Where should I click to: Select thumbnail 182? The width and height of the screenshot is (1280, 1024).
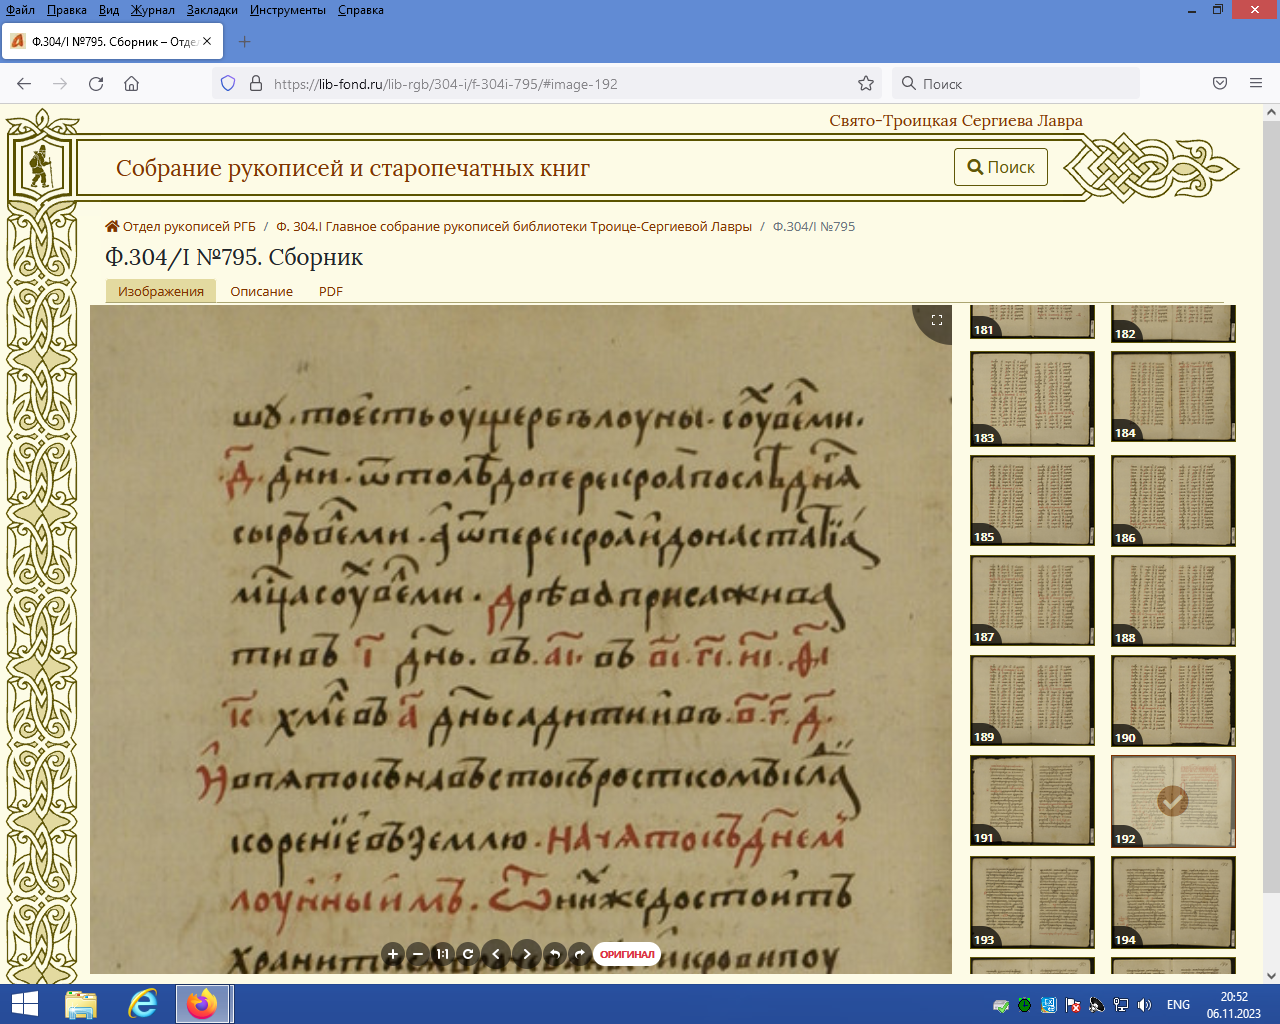[1173, 324]
